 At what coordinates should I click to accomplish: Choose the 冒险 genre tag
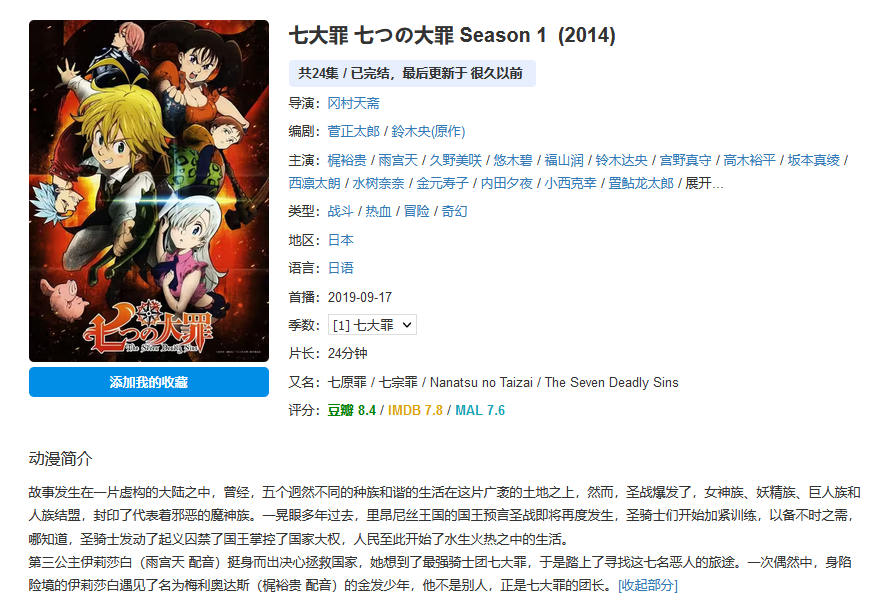(416, 211)
